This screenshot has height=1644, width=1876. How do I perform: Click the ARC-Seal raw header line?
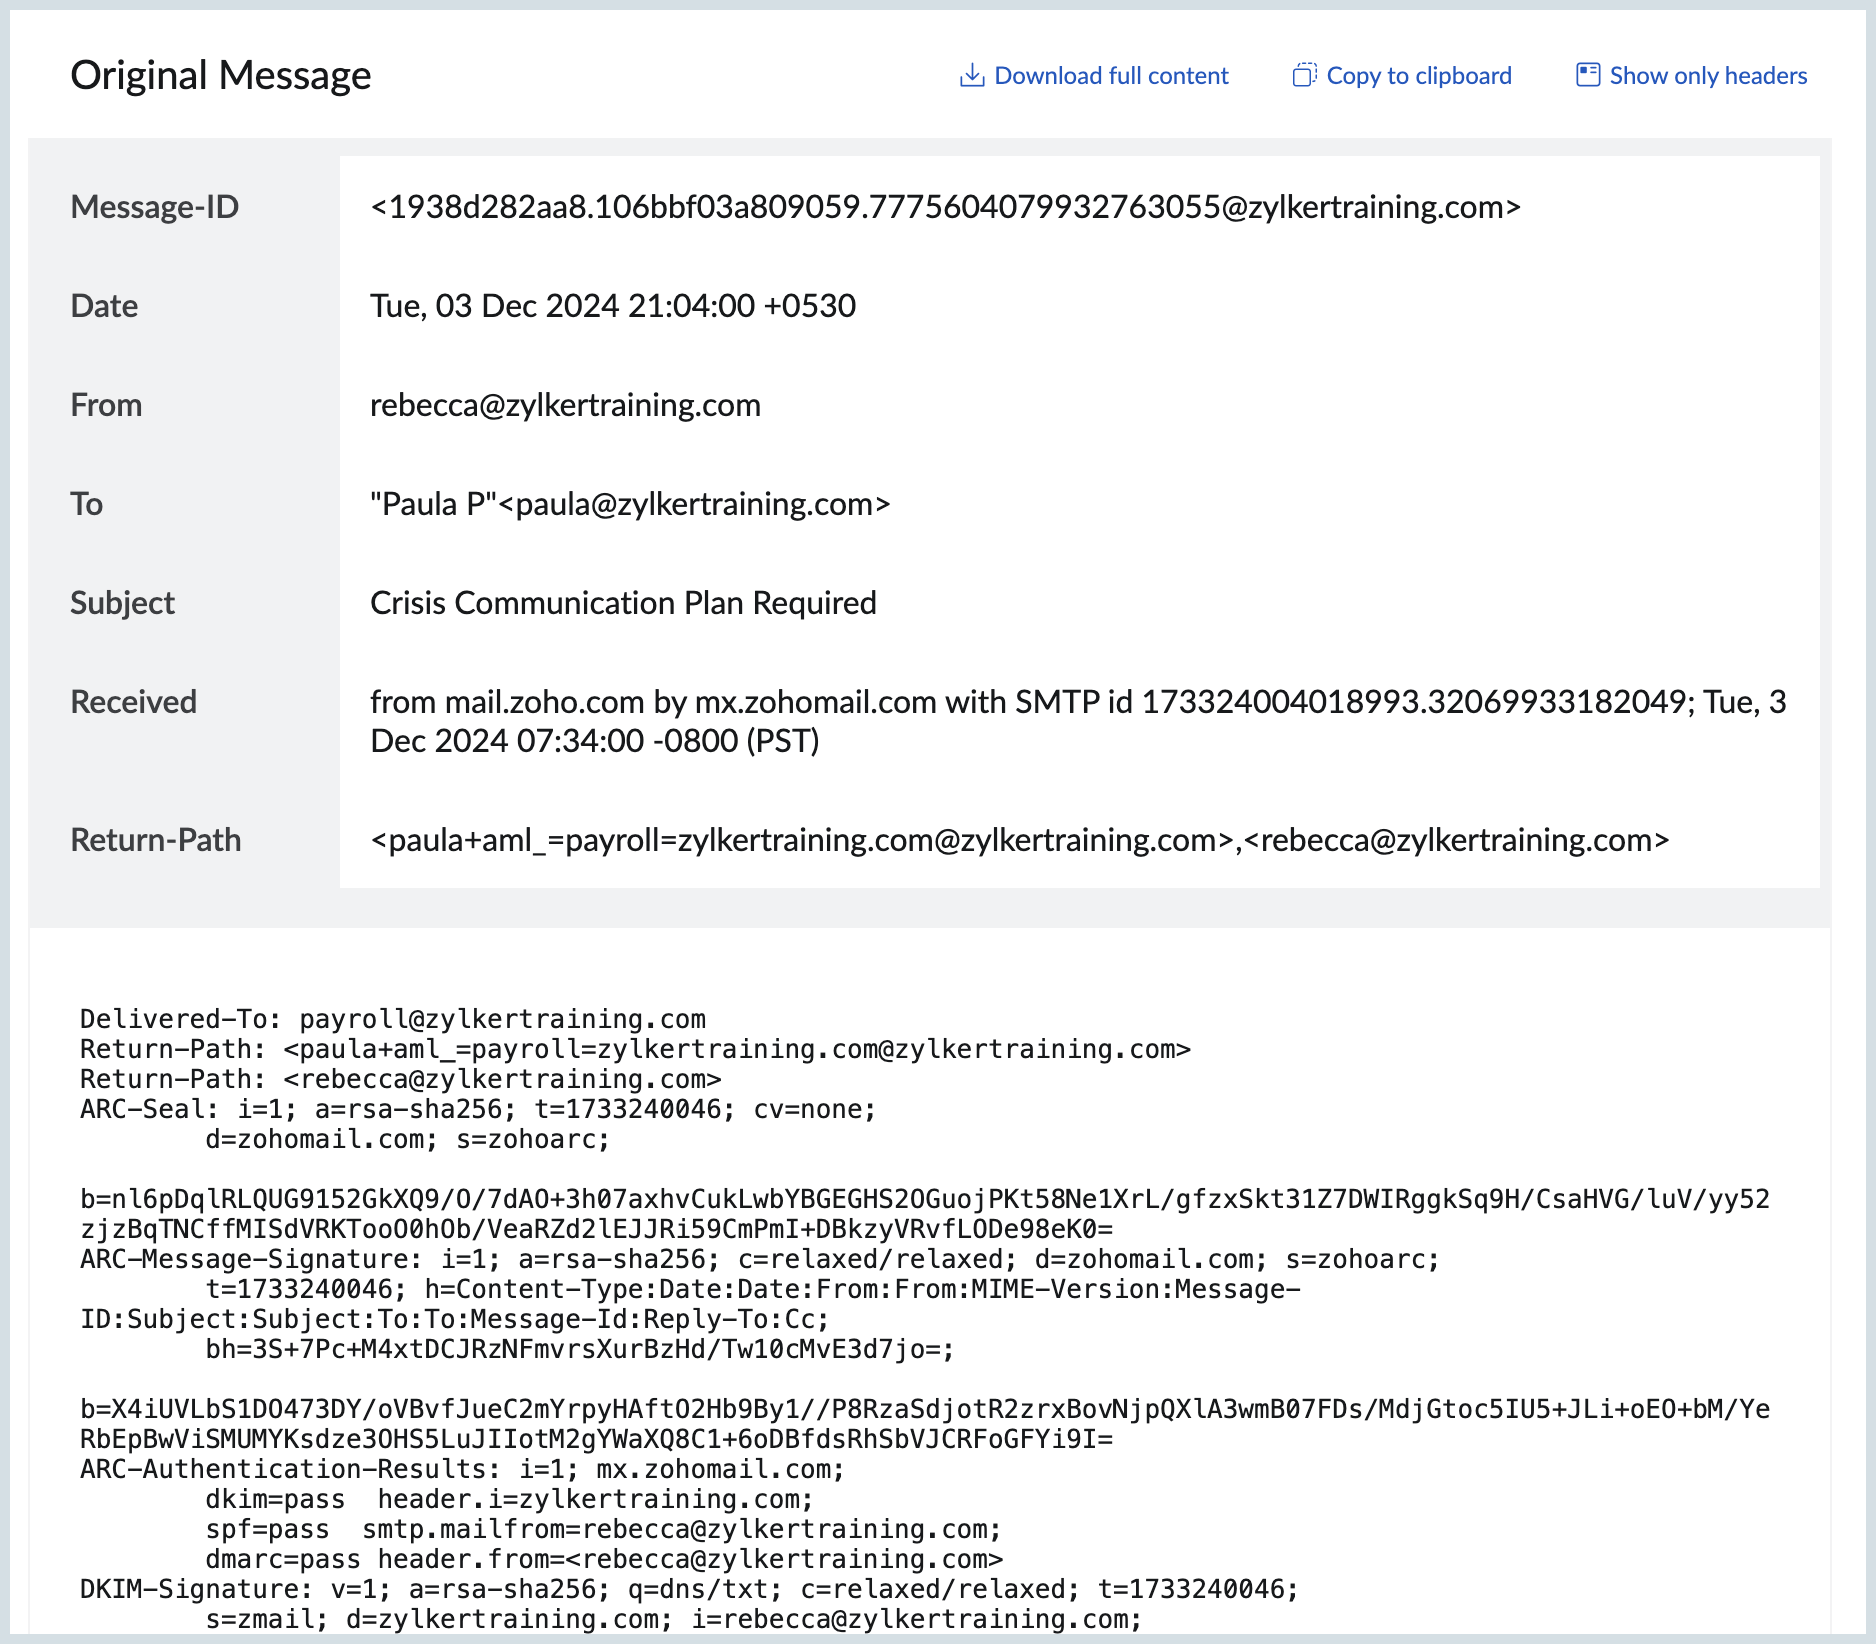(x=477, y=1109)
